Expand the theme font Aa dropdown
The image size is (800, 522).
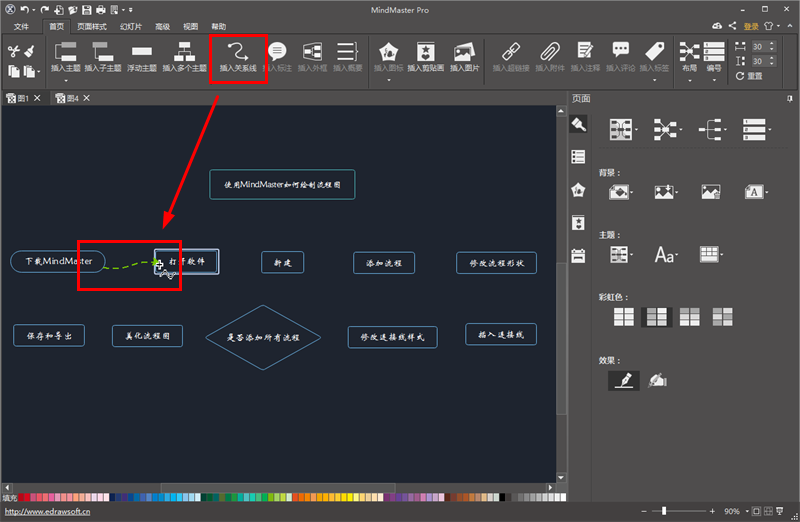click(x=666, y=255)
